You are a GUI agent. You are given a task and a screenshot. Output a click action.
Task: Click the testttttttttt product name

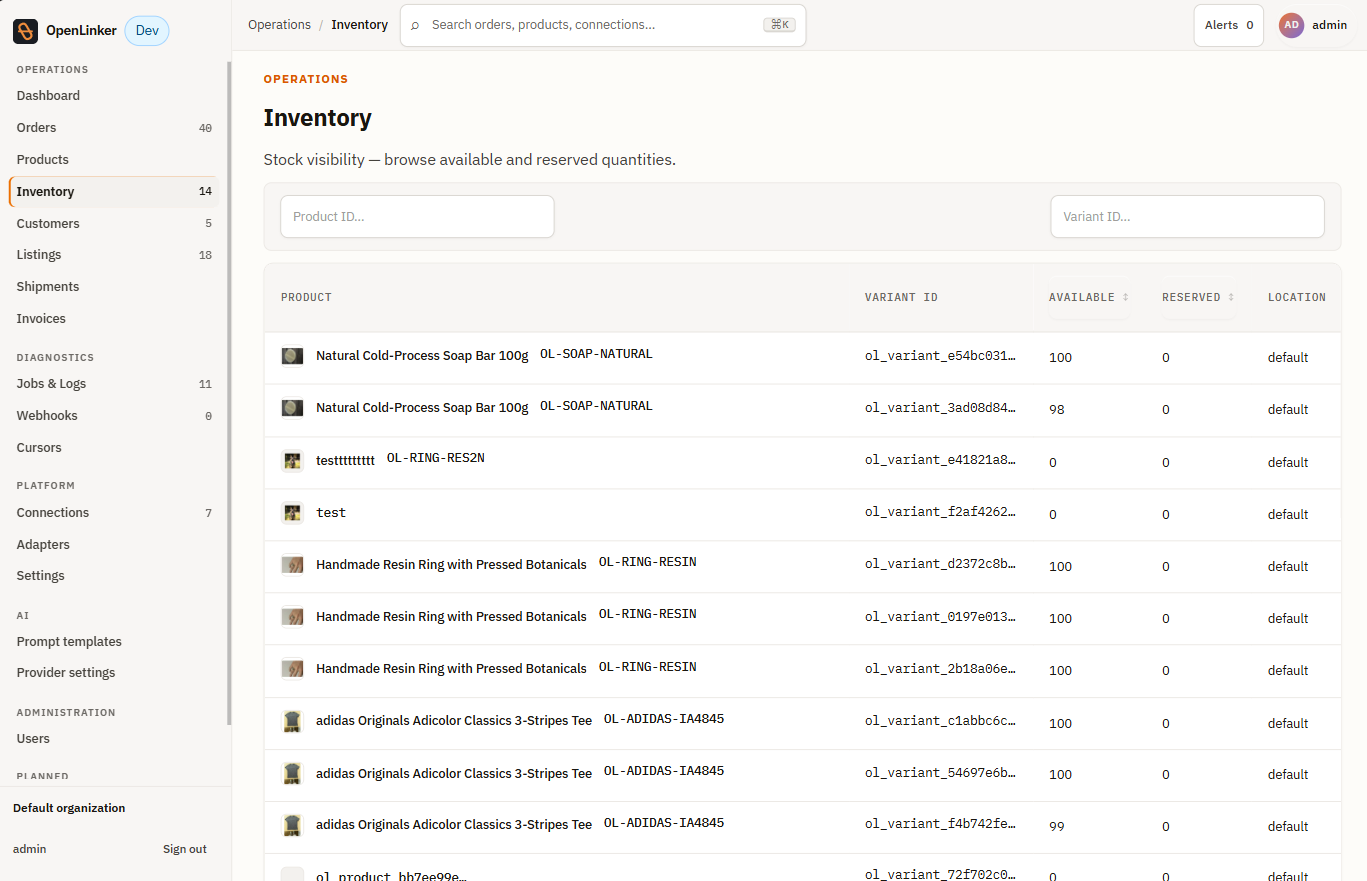[x=345, y=461]
